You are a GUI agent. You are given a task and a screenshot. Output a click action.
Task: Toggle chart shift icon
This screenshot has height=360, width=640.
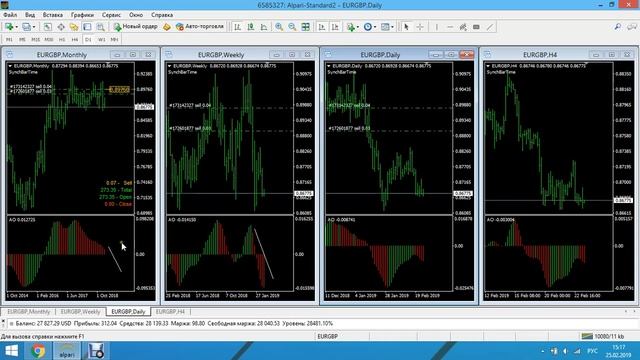[x=335, y=27]
